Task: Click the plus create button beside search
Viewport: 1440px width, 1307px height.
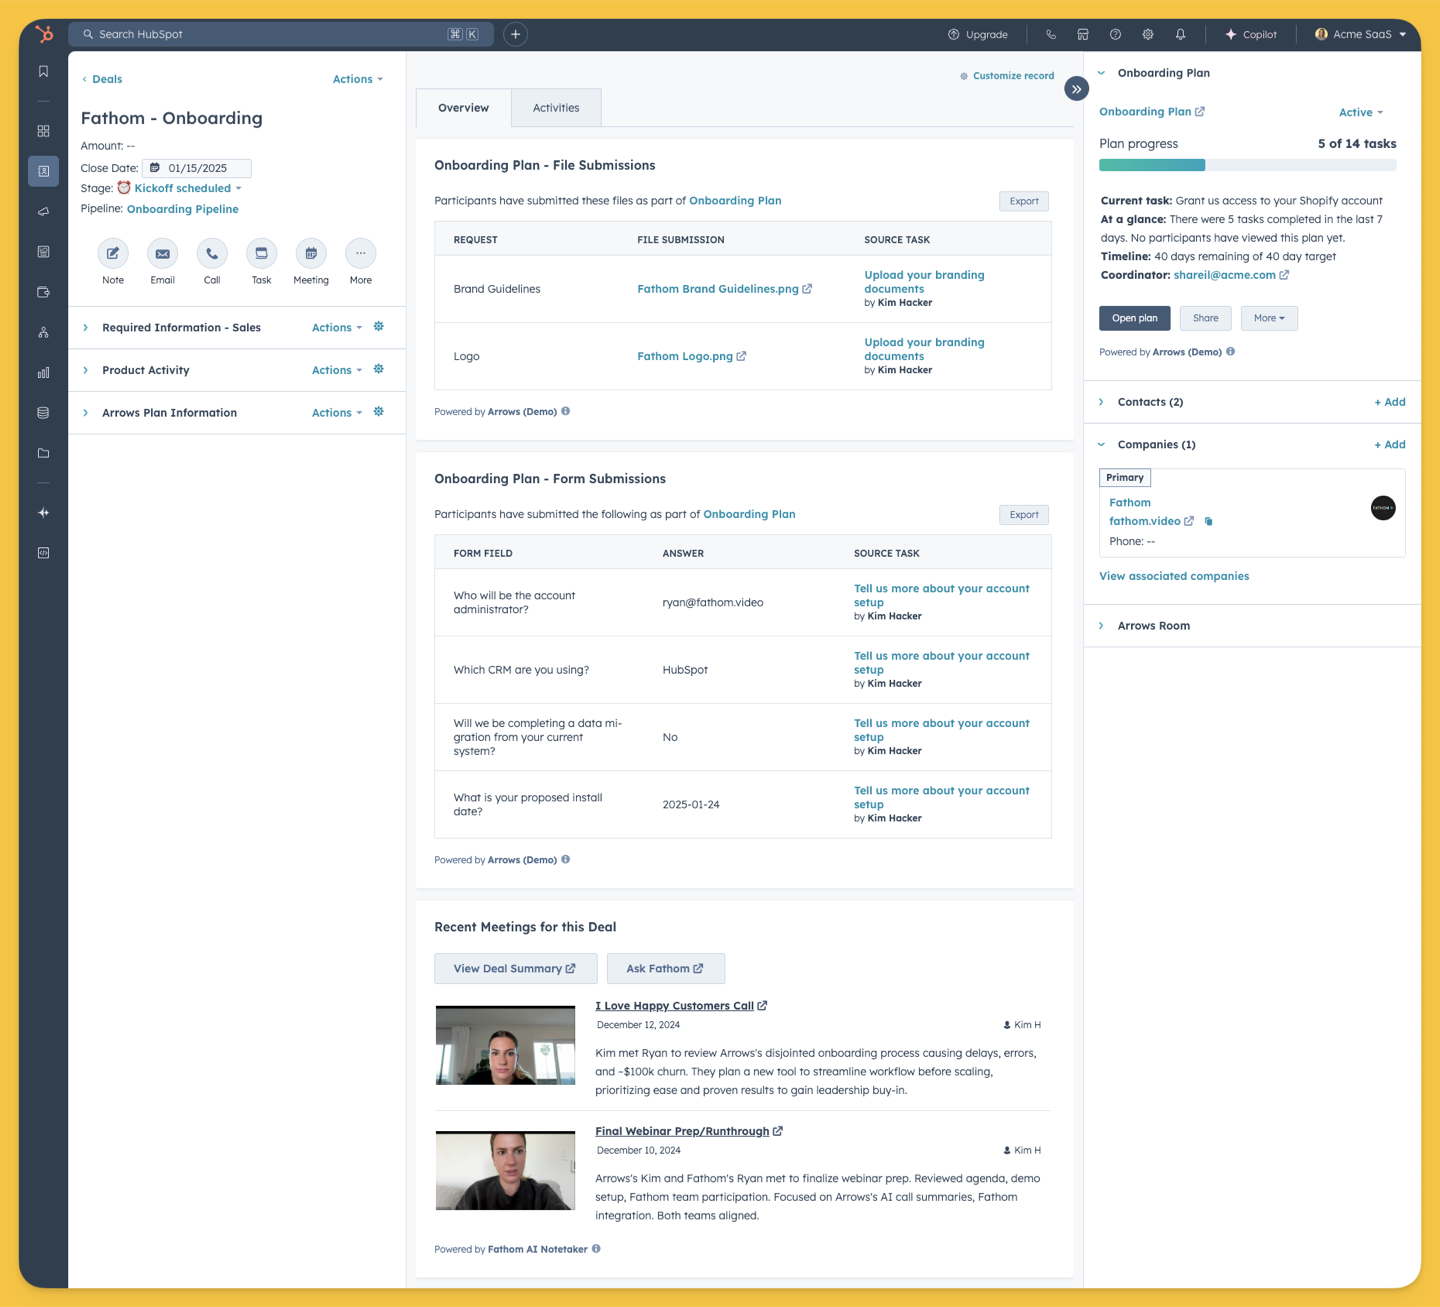Action: [x=516, y=34]
